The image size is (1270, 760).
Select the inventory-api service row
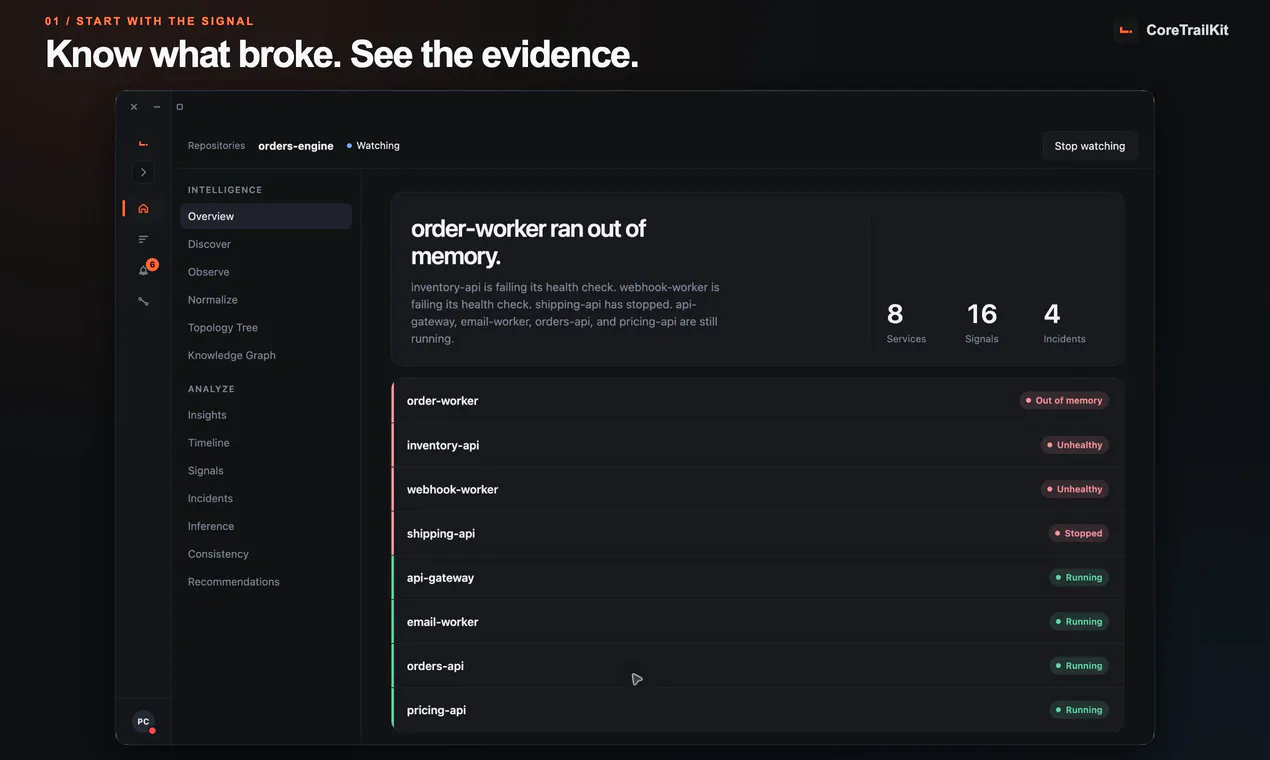pos(757,445)
